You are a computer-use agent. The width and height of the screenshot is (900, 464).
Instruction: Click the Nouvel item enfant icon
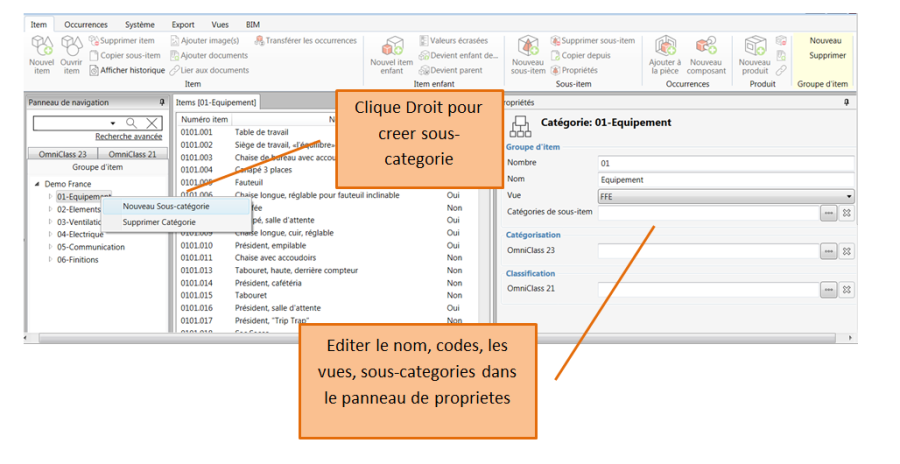pos(391,47)
